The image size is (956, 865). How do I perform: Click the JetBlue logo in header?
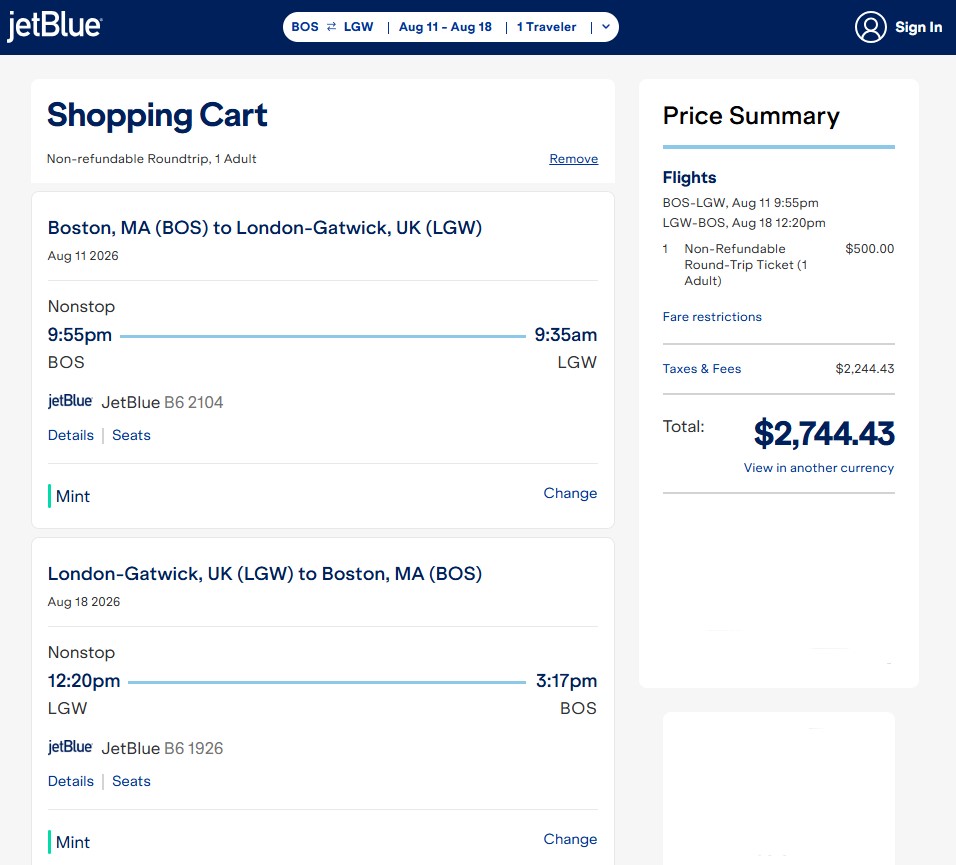click(x=54, y=27)
